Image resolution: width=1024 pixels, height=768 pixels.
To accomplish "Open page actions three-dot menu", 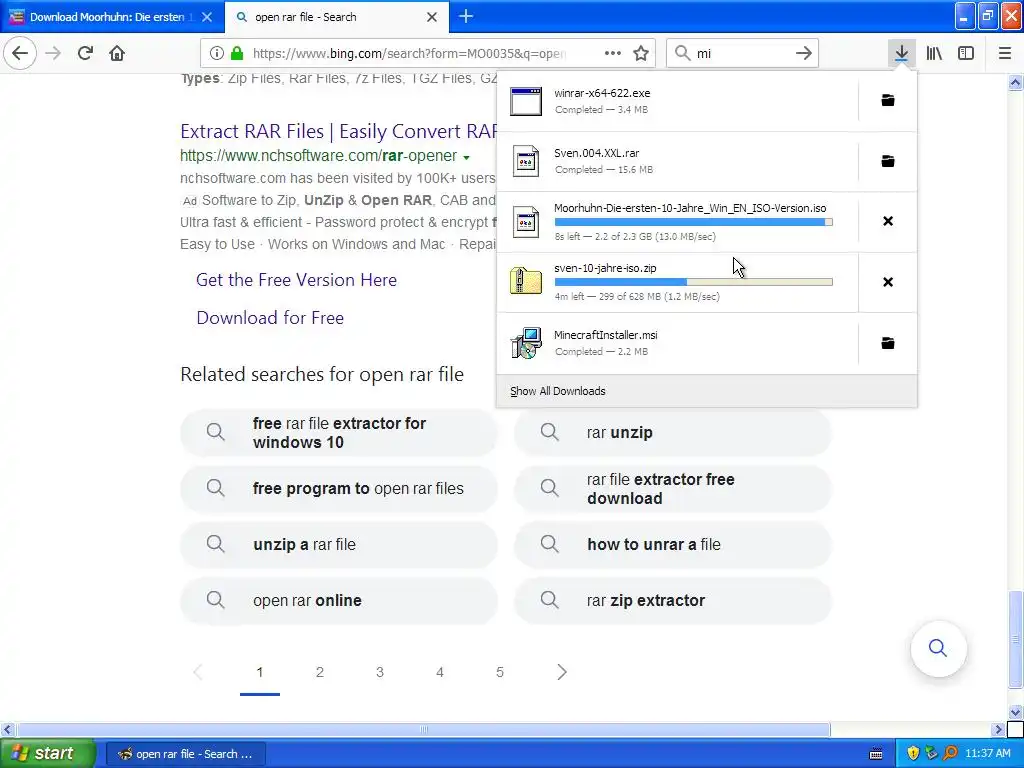I will click(613, 53).
